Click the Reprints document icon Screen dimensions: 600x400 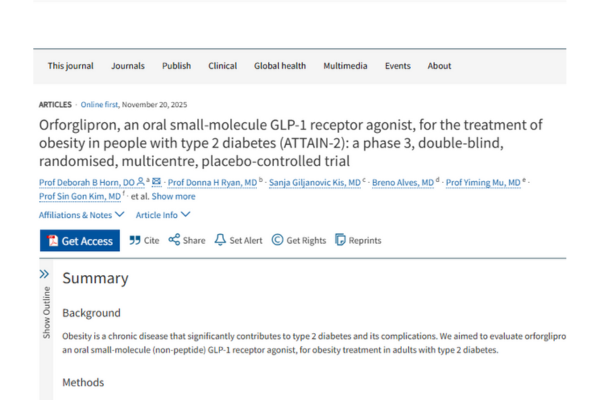tap(341, 240)
